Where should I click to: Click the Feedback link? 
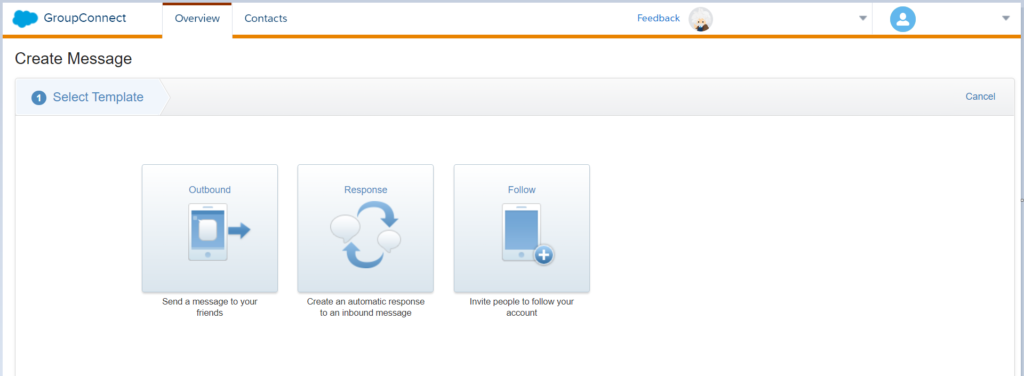(658, 18)
